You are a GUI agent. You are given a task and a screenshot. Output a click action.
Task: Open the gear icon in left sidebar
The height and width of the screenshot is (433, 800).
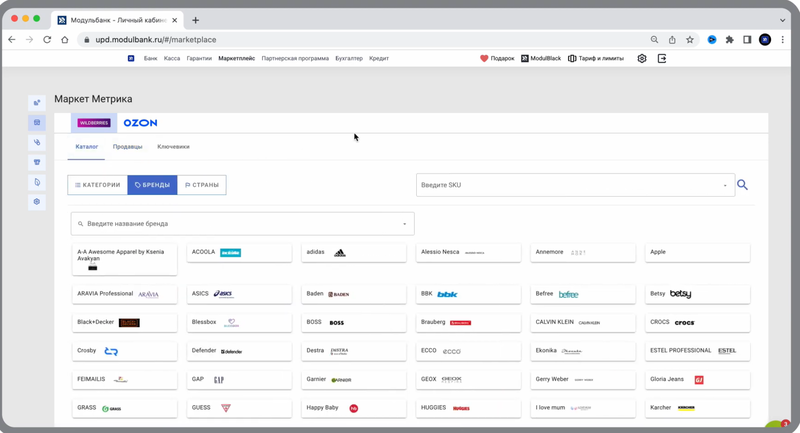(x=37, y=202)
